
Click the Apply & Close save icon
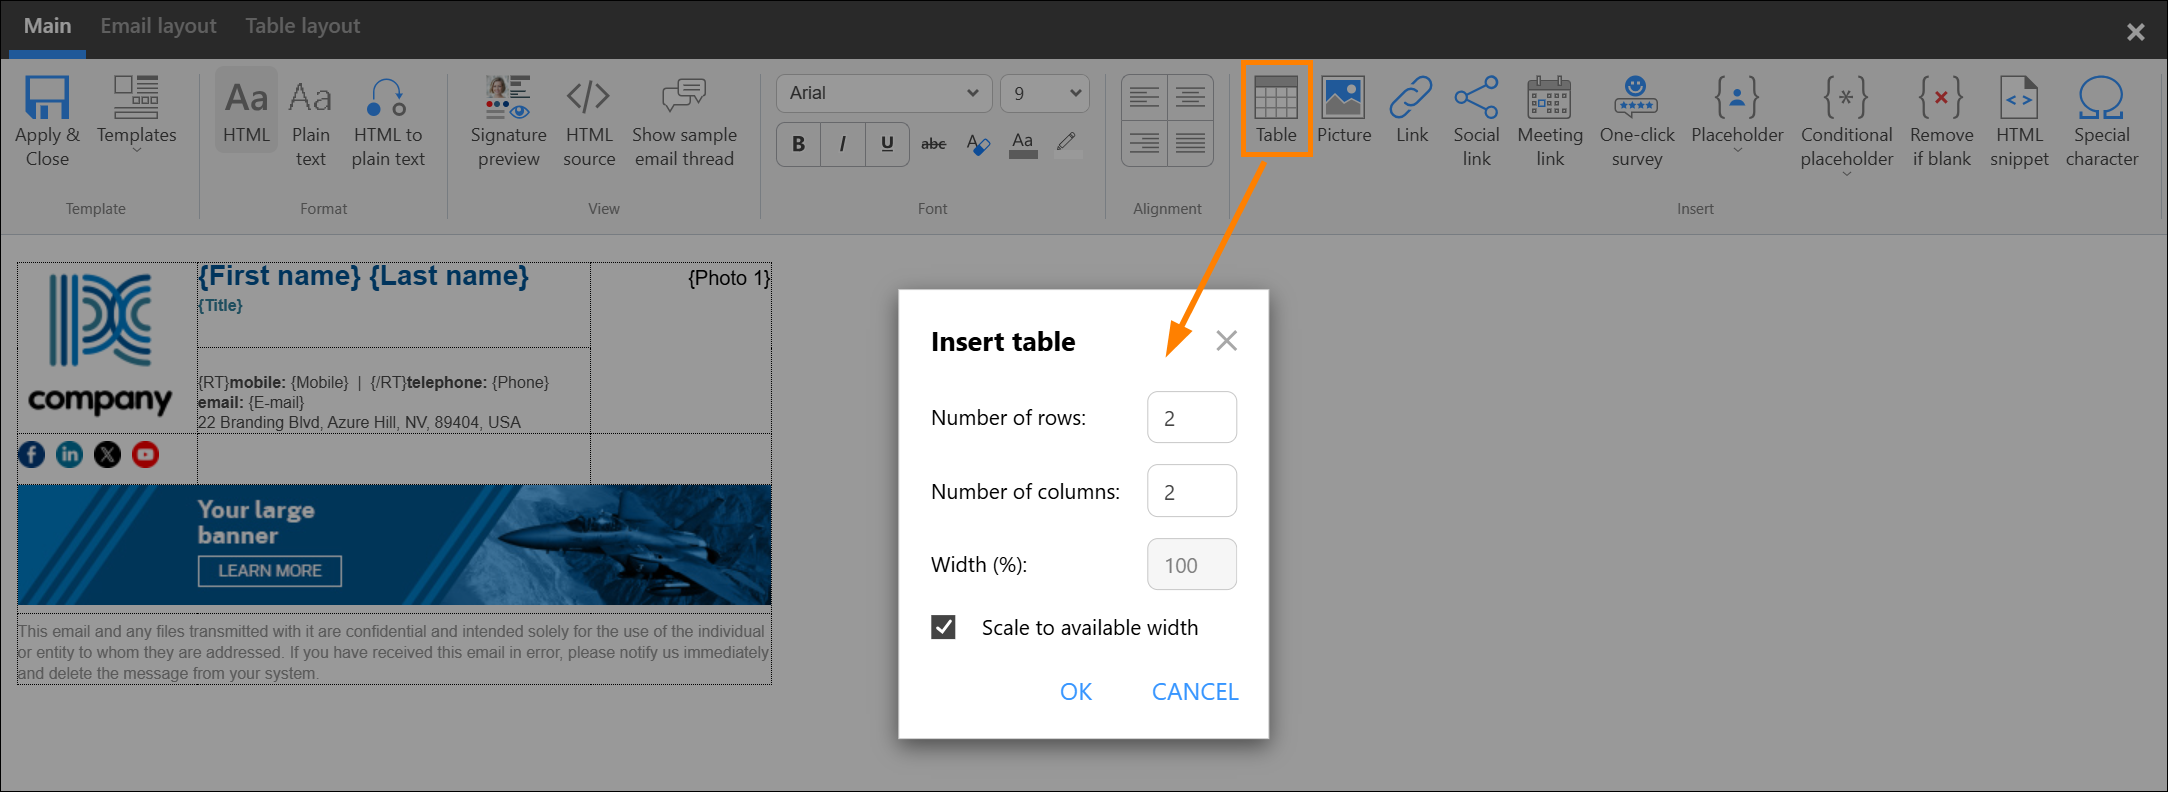pyautogui.click(x=47, y=98)
